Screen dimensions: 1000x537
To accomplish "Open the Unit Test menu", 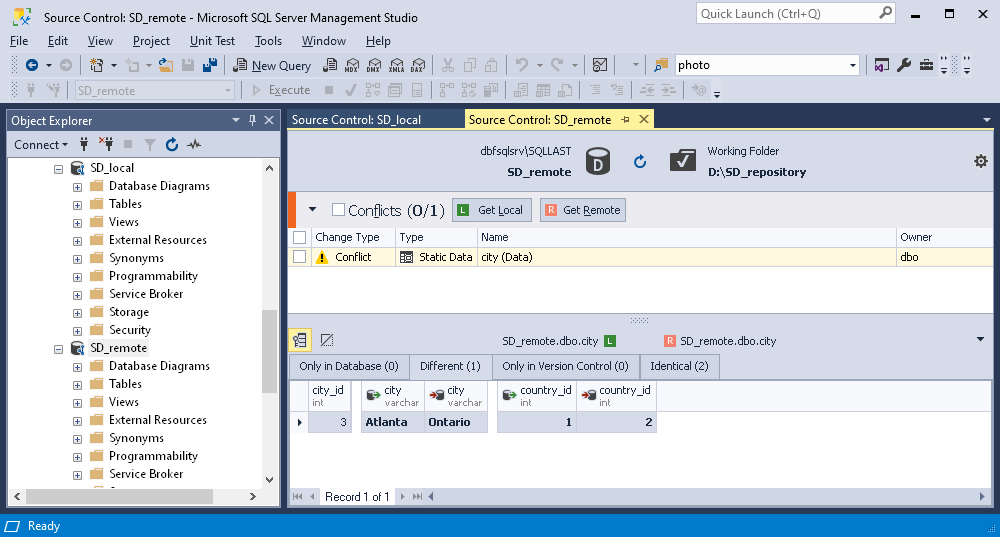I will [x=212, y=41].
